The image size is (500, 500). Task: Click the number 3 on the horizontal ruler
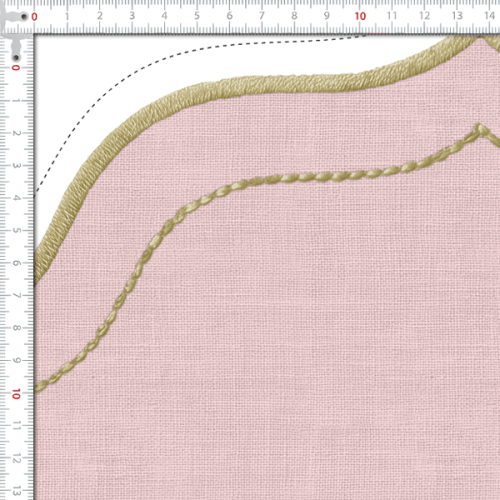132,16
